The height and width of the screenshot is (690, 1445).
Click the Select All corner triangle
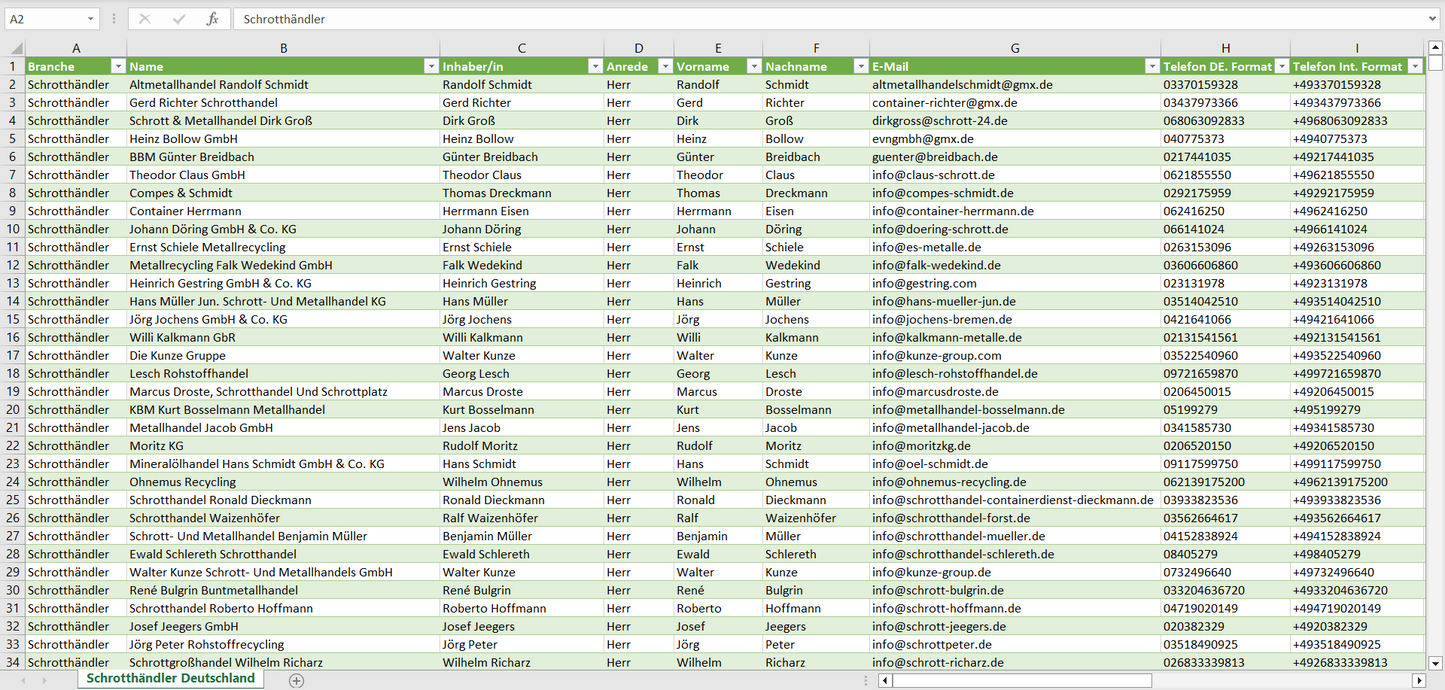tap(16, 48)
